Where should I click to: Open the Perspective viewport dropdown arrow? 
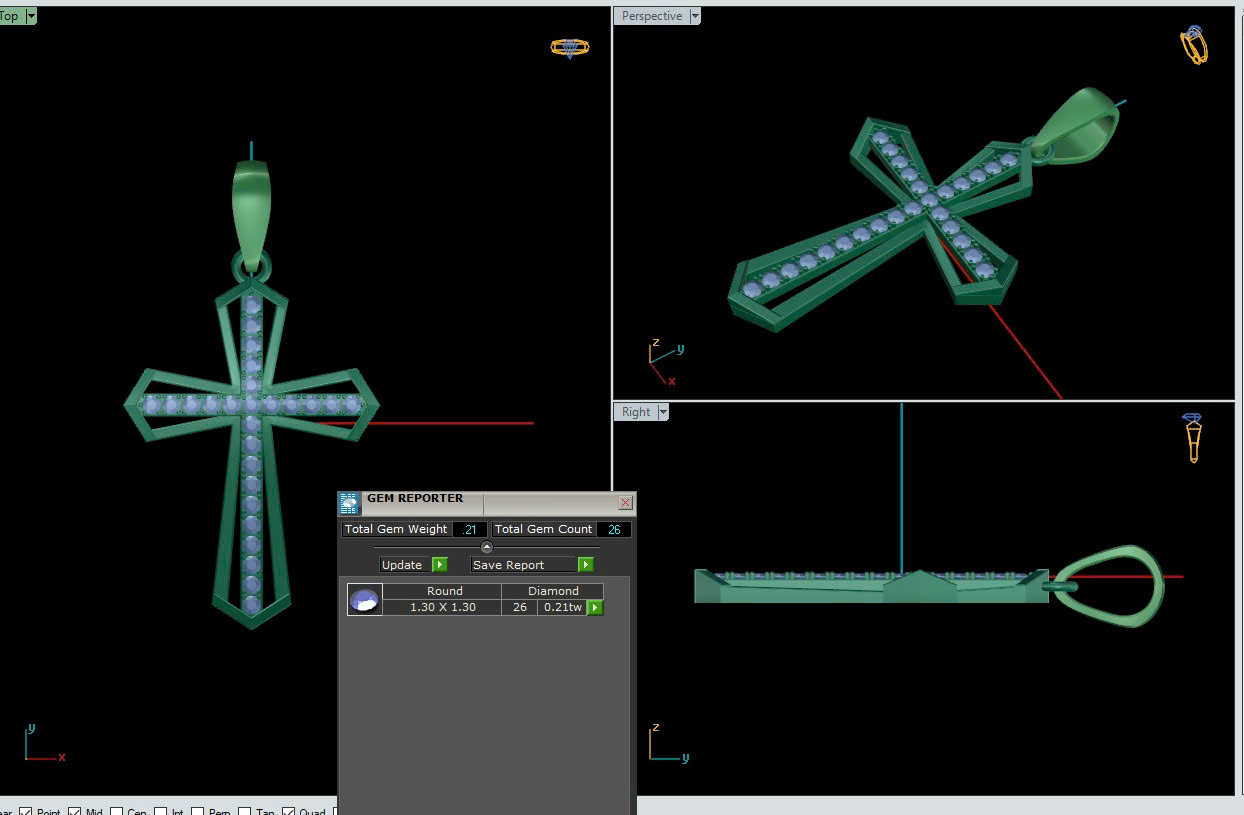pyautogui.click(x=695, y=16)
